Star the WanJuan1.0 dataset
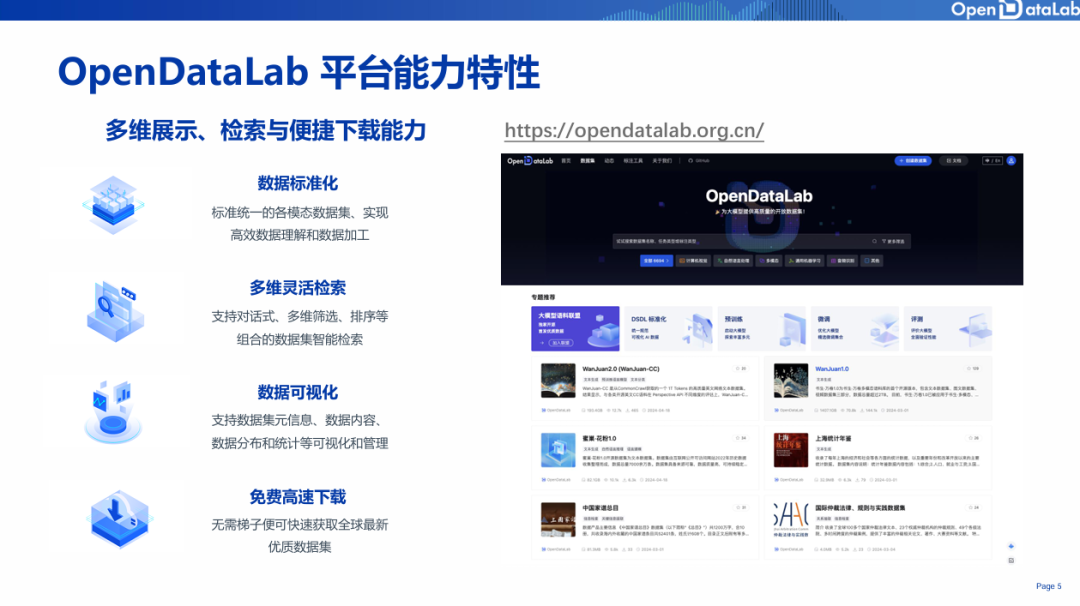1080x606 pixels. pos(973,369)
